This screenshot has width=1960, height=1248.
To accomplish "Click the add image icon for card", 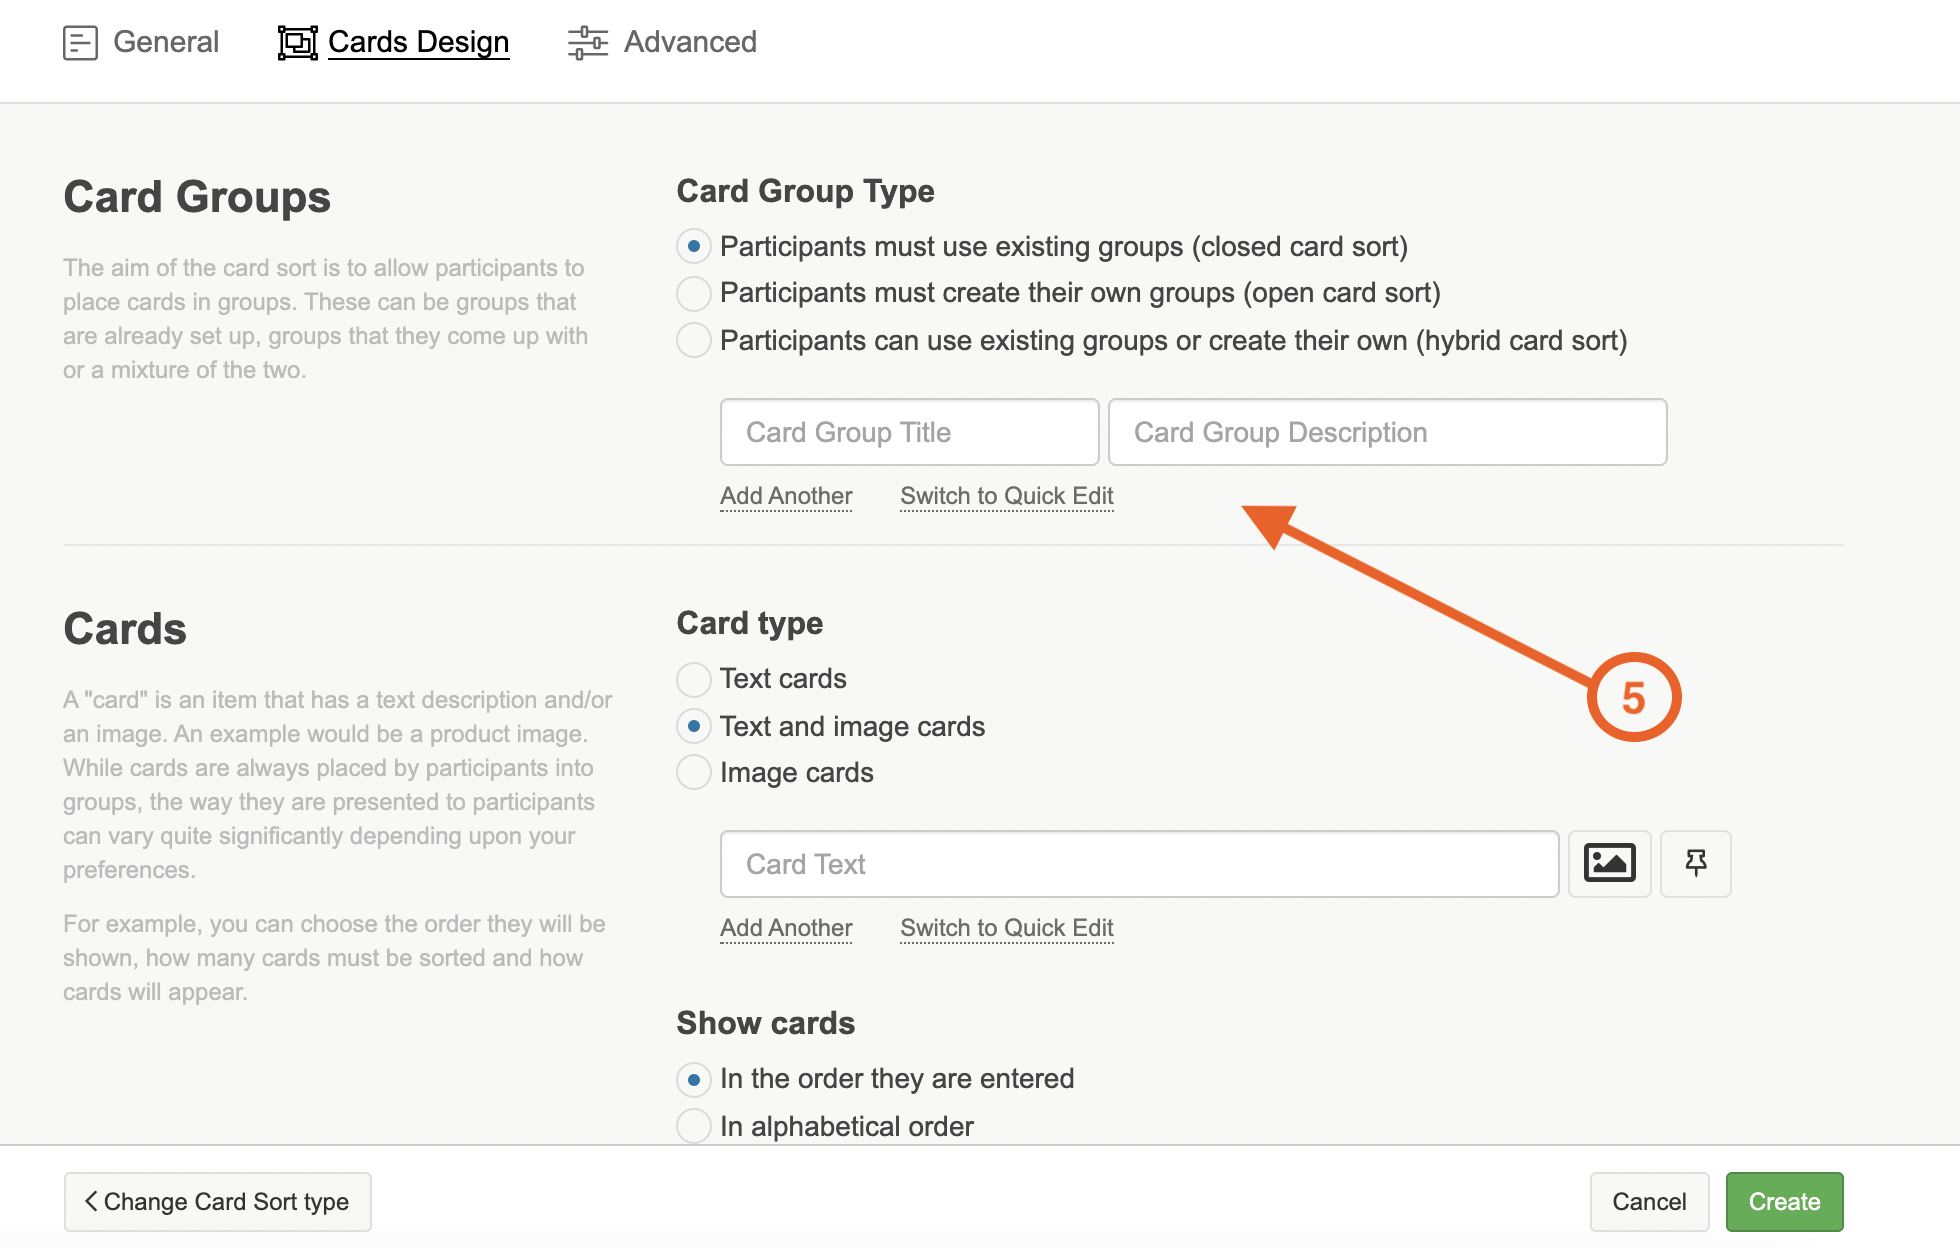I will (x=1609, y=863).
